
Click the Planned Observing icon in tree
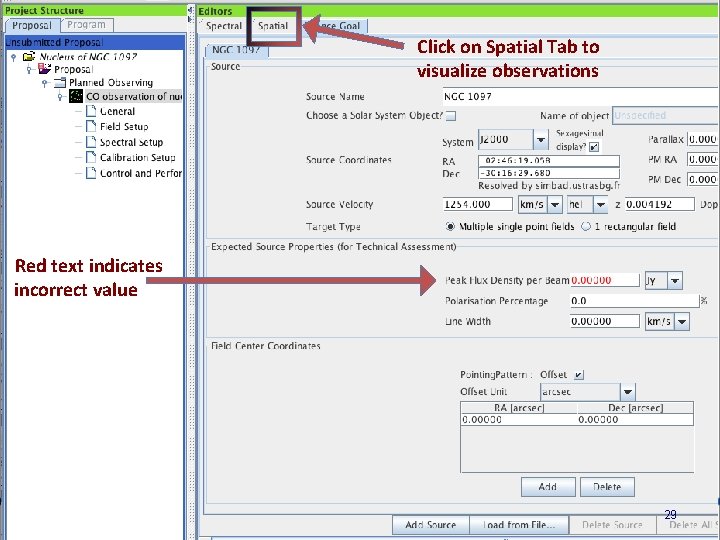click(60, 83)
